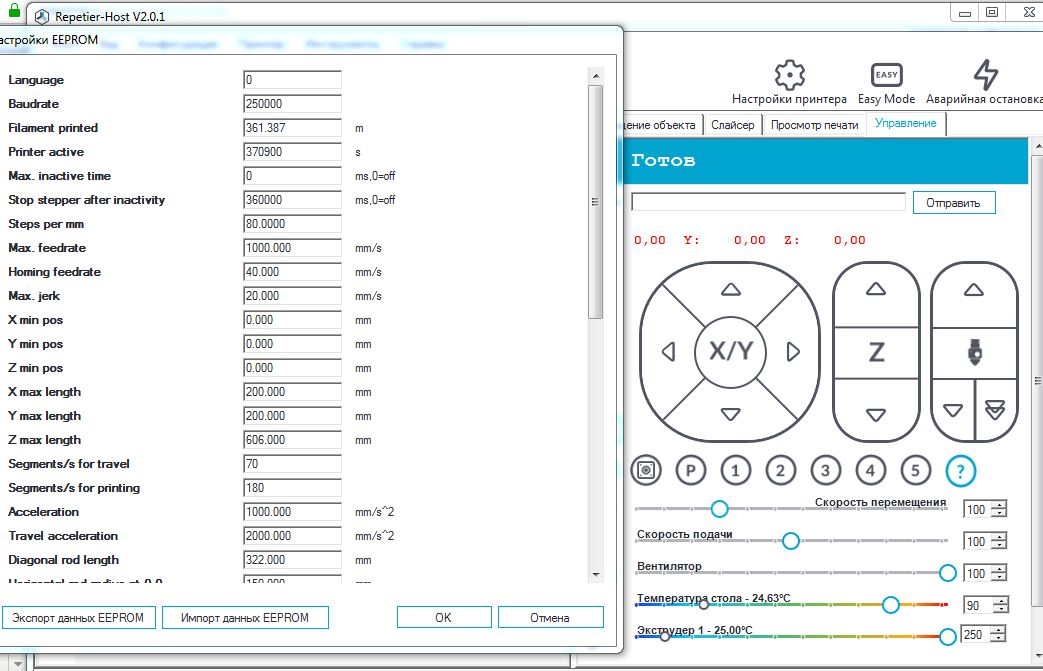Click the question mark help circle
This screenshot has height=671, width=1043.
[960, 470]
